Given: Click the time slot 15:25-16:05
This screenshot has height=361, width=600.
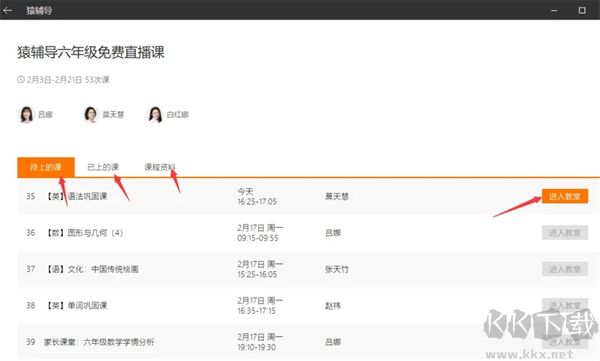Looking at the screenshot, I should (x=257, y=274).
